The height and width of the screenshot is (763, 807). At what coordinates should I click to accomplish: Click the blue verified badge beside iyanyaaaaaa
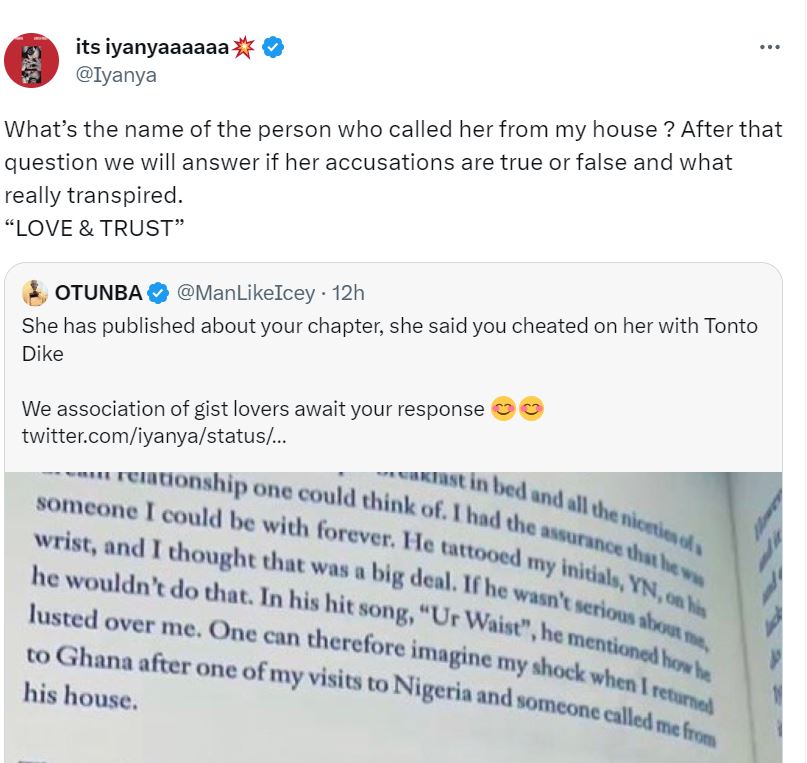click(x=273, y=47)
